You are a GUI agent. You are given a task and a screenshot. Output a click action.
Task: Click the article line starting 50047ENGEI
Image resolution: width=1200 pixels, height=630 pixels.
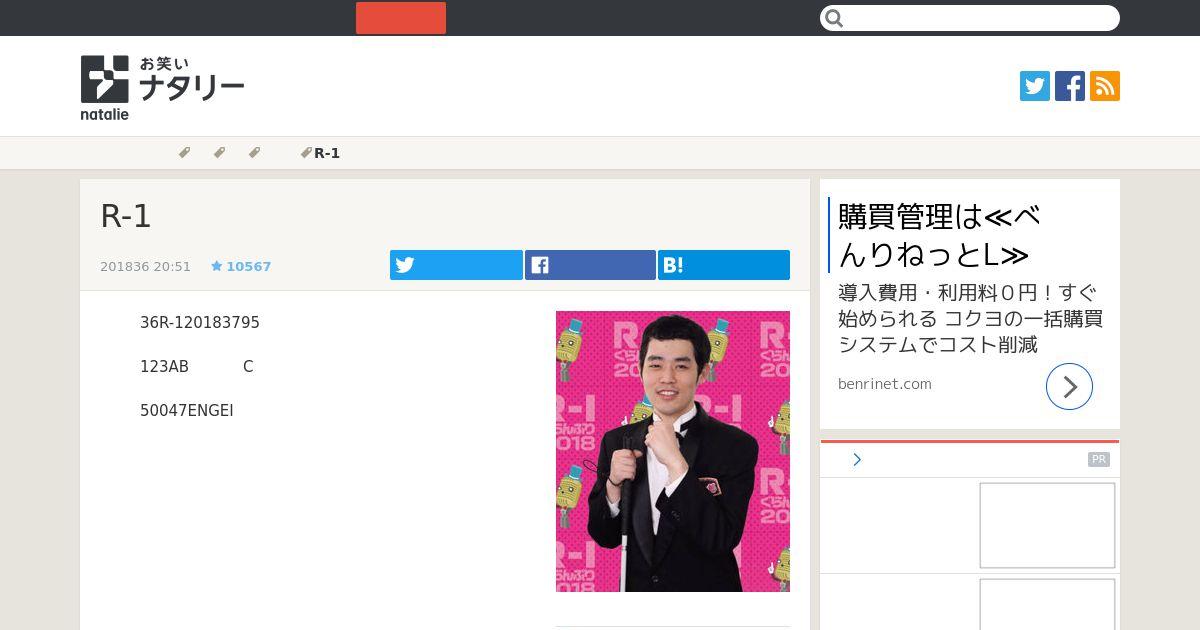[x=187, y=411]
